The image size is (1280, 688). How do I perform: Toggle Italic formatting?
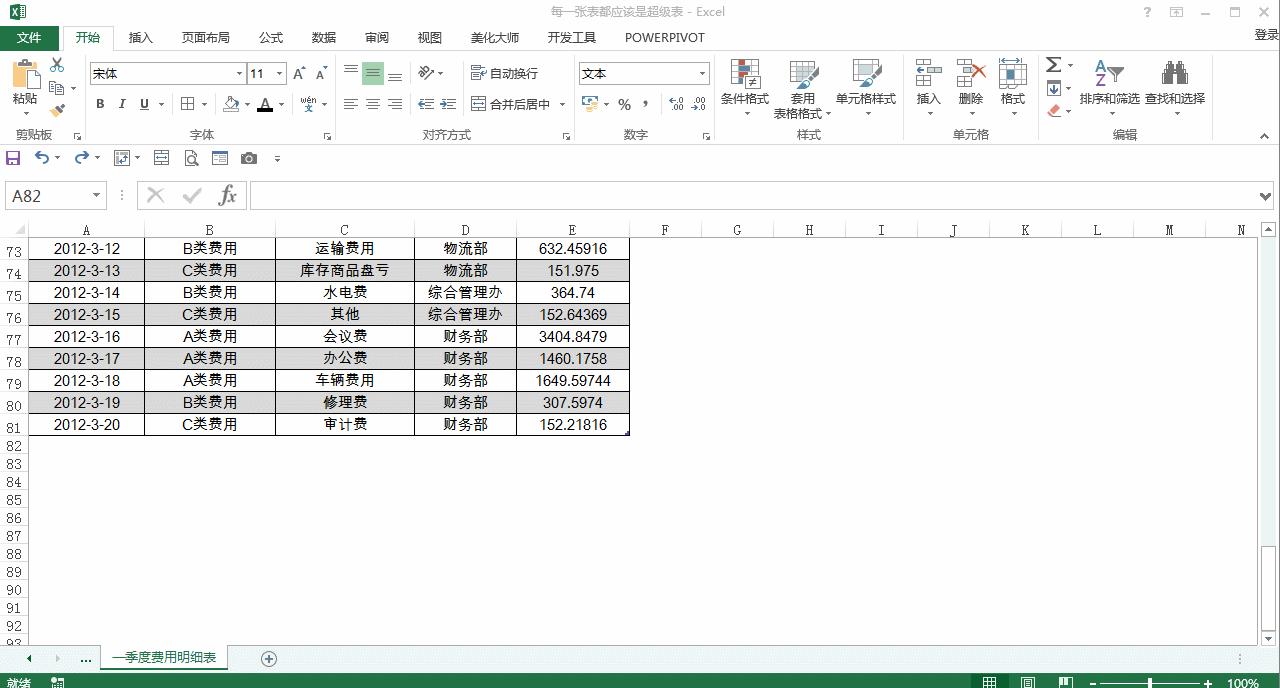[122, 104]
